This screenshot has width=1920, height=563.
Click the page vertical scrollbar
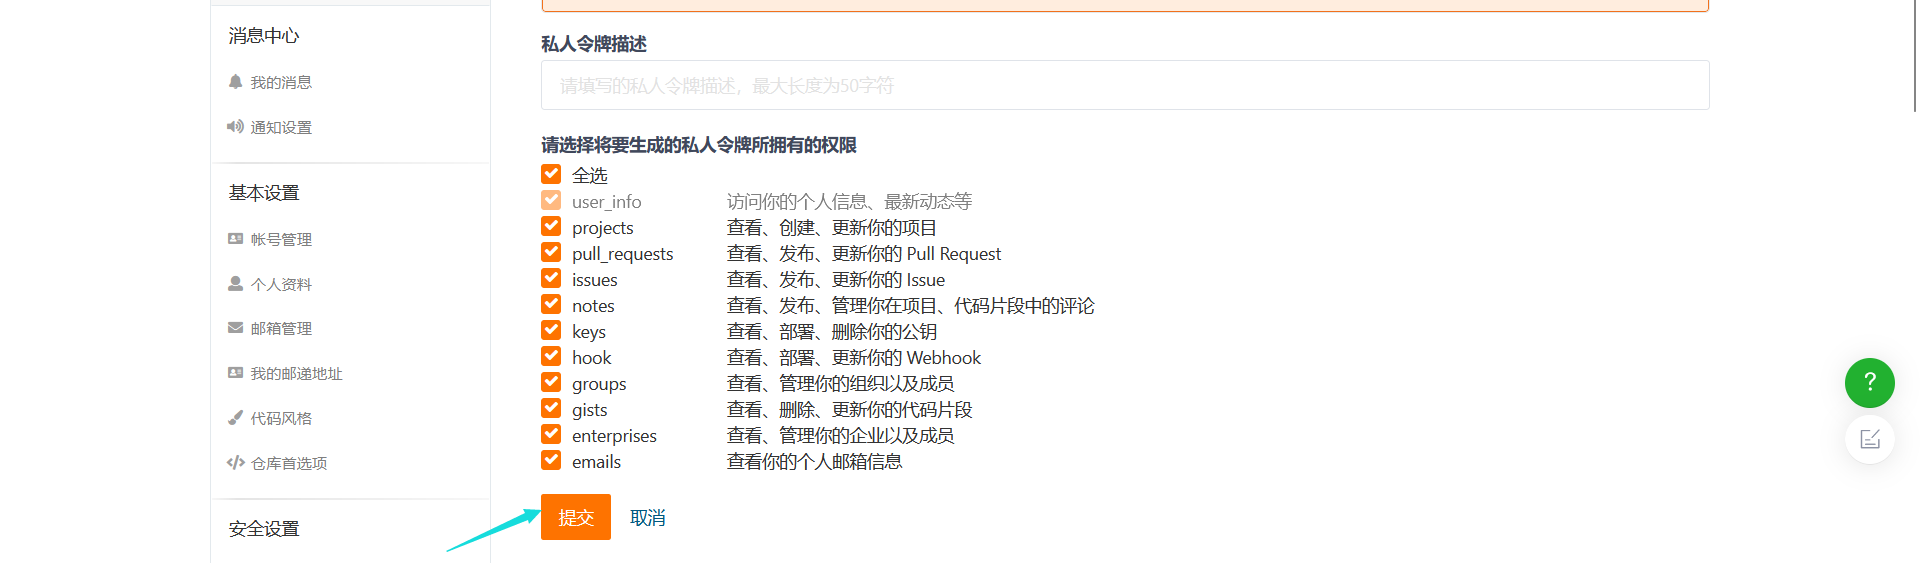pyautogui.click(x=1914, y=56)
